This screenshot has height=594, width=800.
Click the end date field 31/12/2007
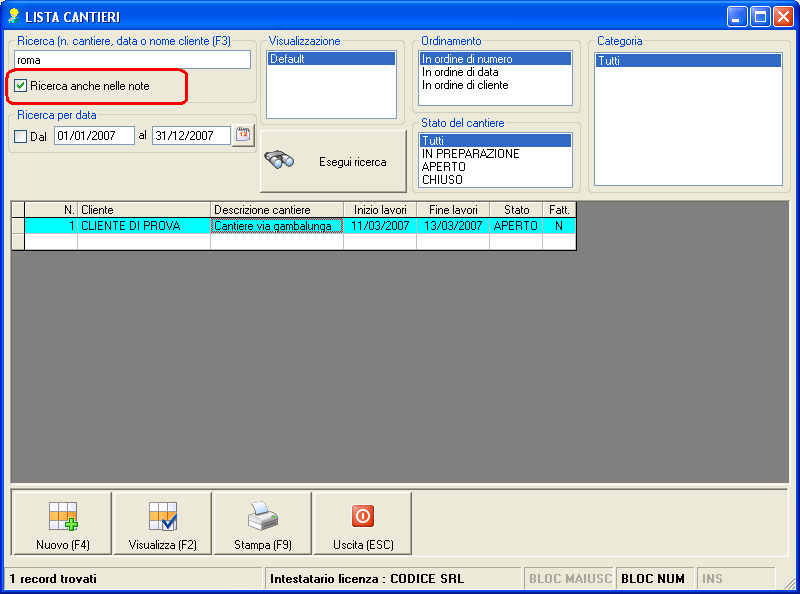coord(191,136)
